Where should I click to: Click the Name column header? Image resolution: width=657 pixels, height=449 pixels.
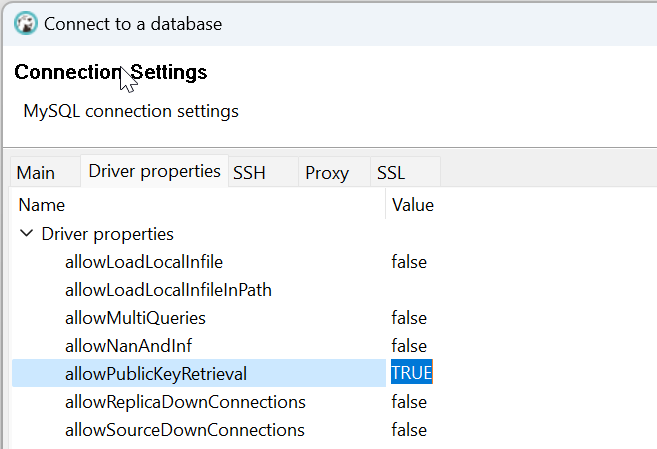coord(42,205)
